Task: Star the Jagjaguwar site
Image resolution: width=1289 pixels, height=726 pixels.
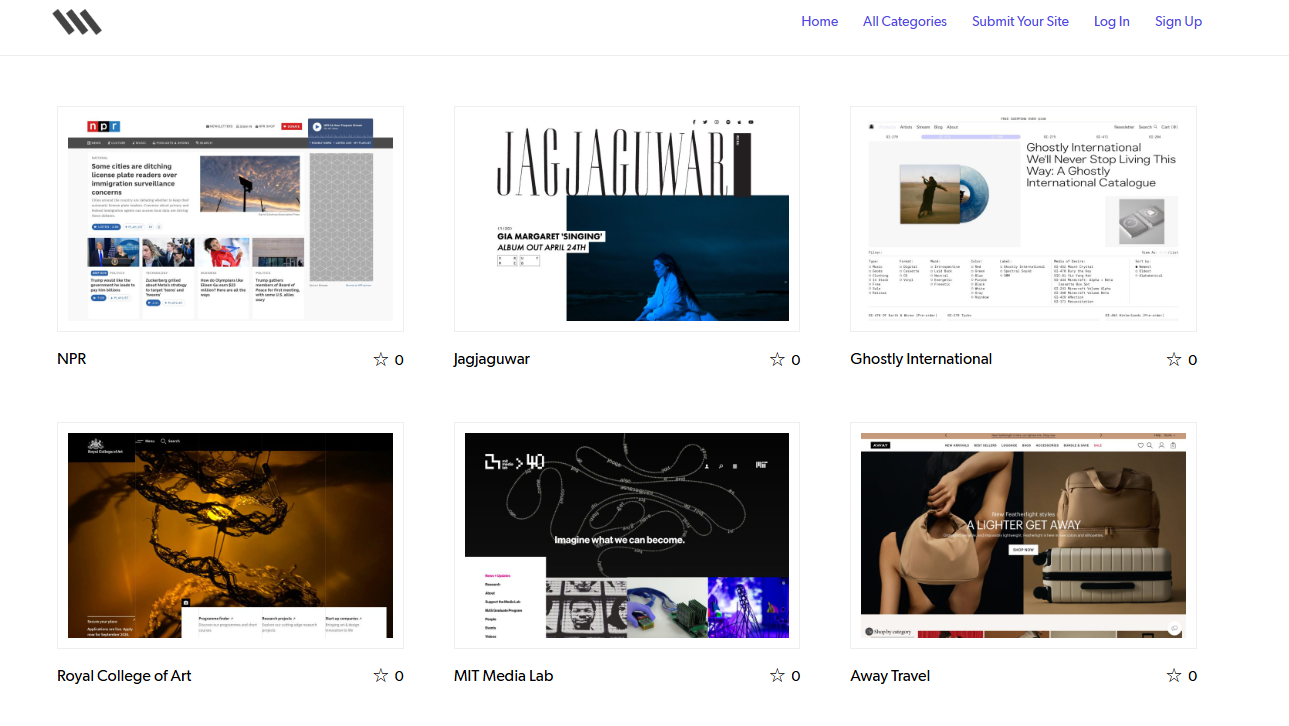Action: [777, 359]
